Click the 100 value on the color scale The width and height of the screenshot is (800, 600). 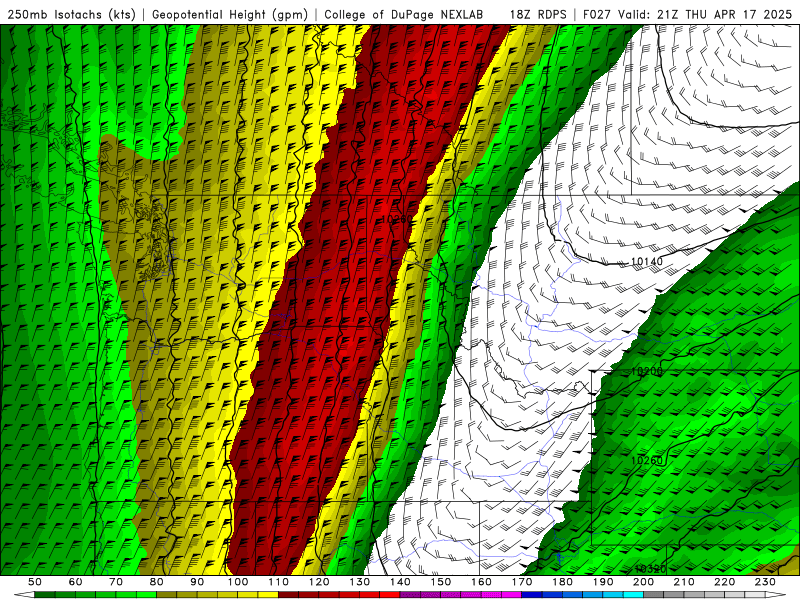click(x=238, y=582)
